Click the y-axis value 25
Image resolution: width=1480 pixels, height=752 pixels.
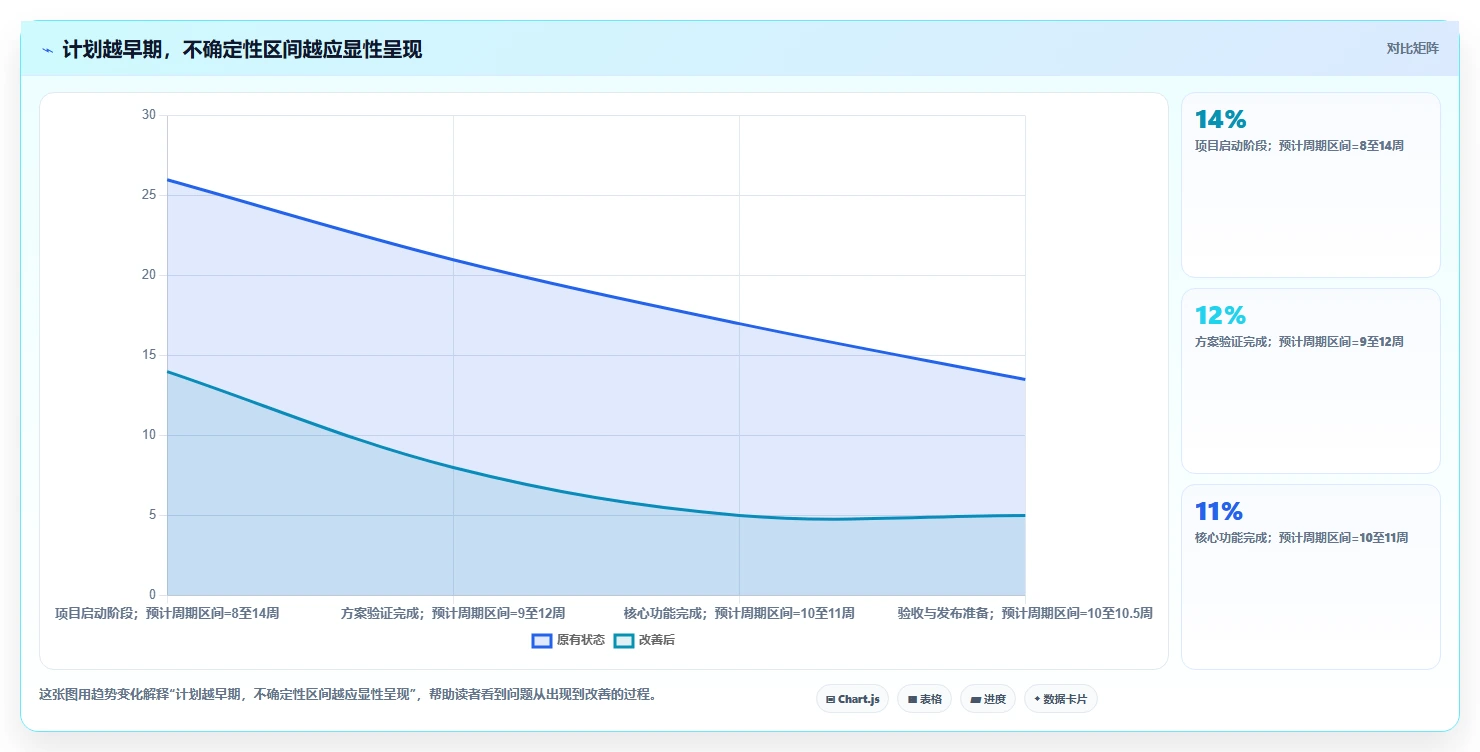pos(149,195)
